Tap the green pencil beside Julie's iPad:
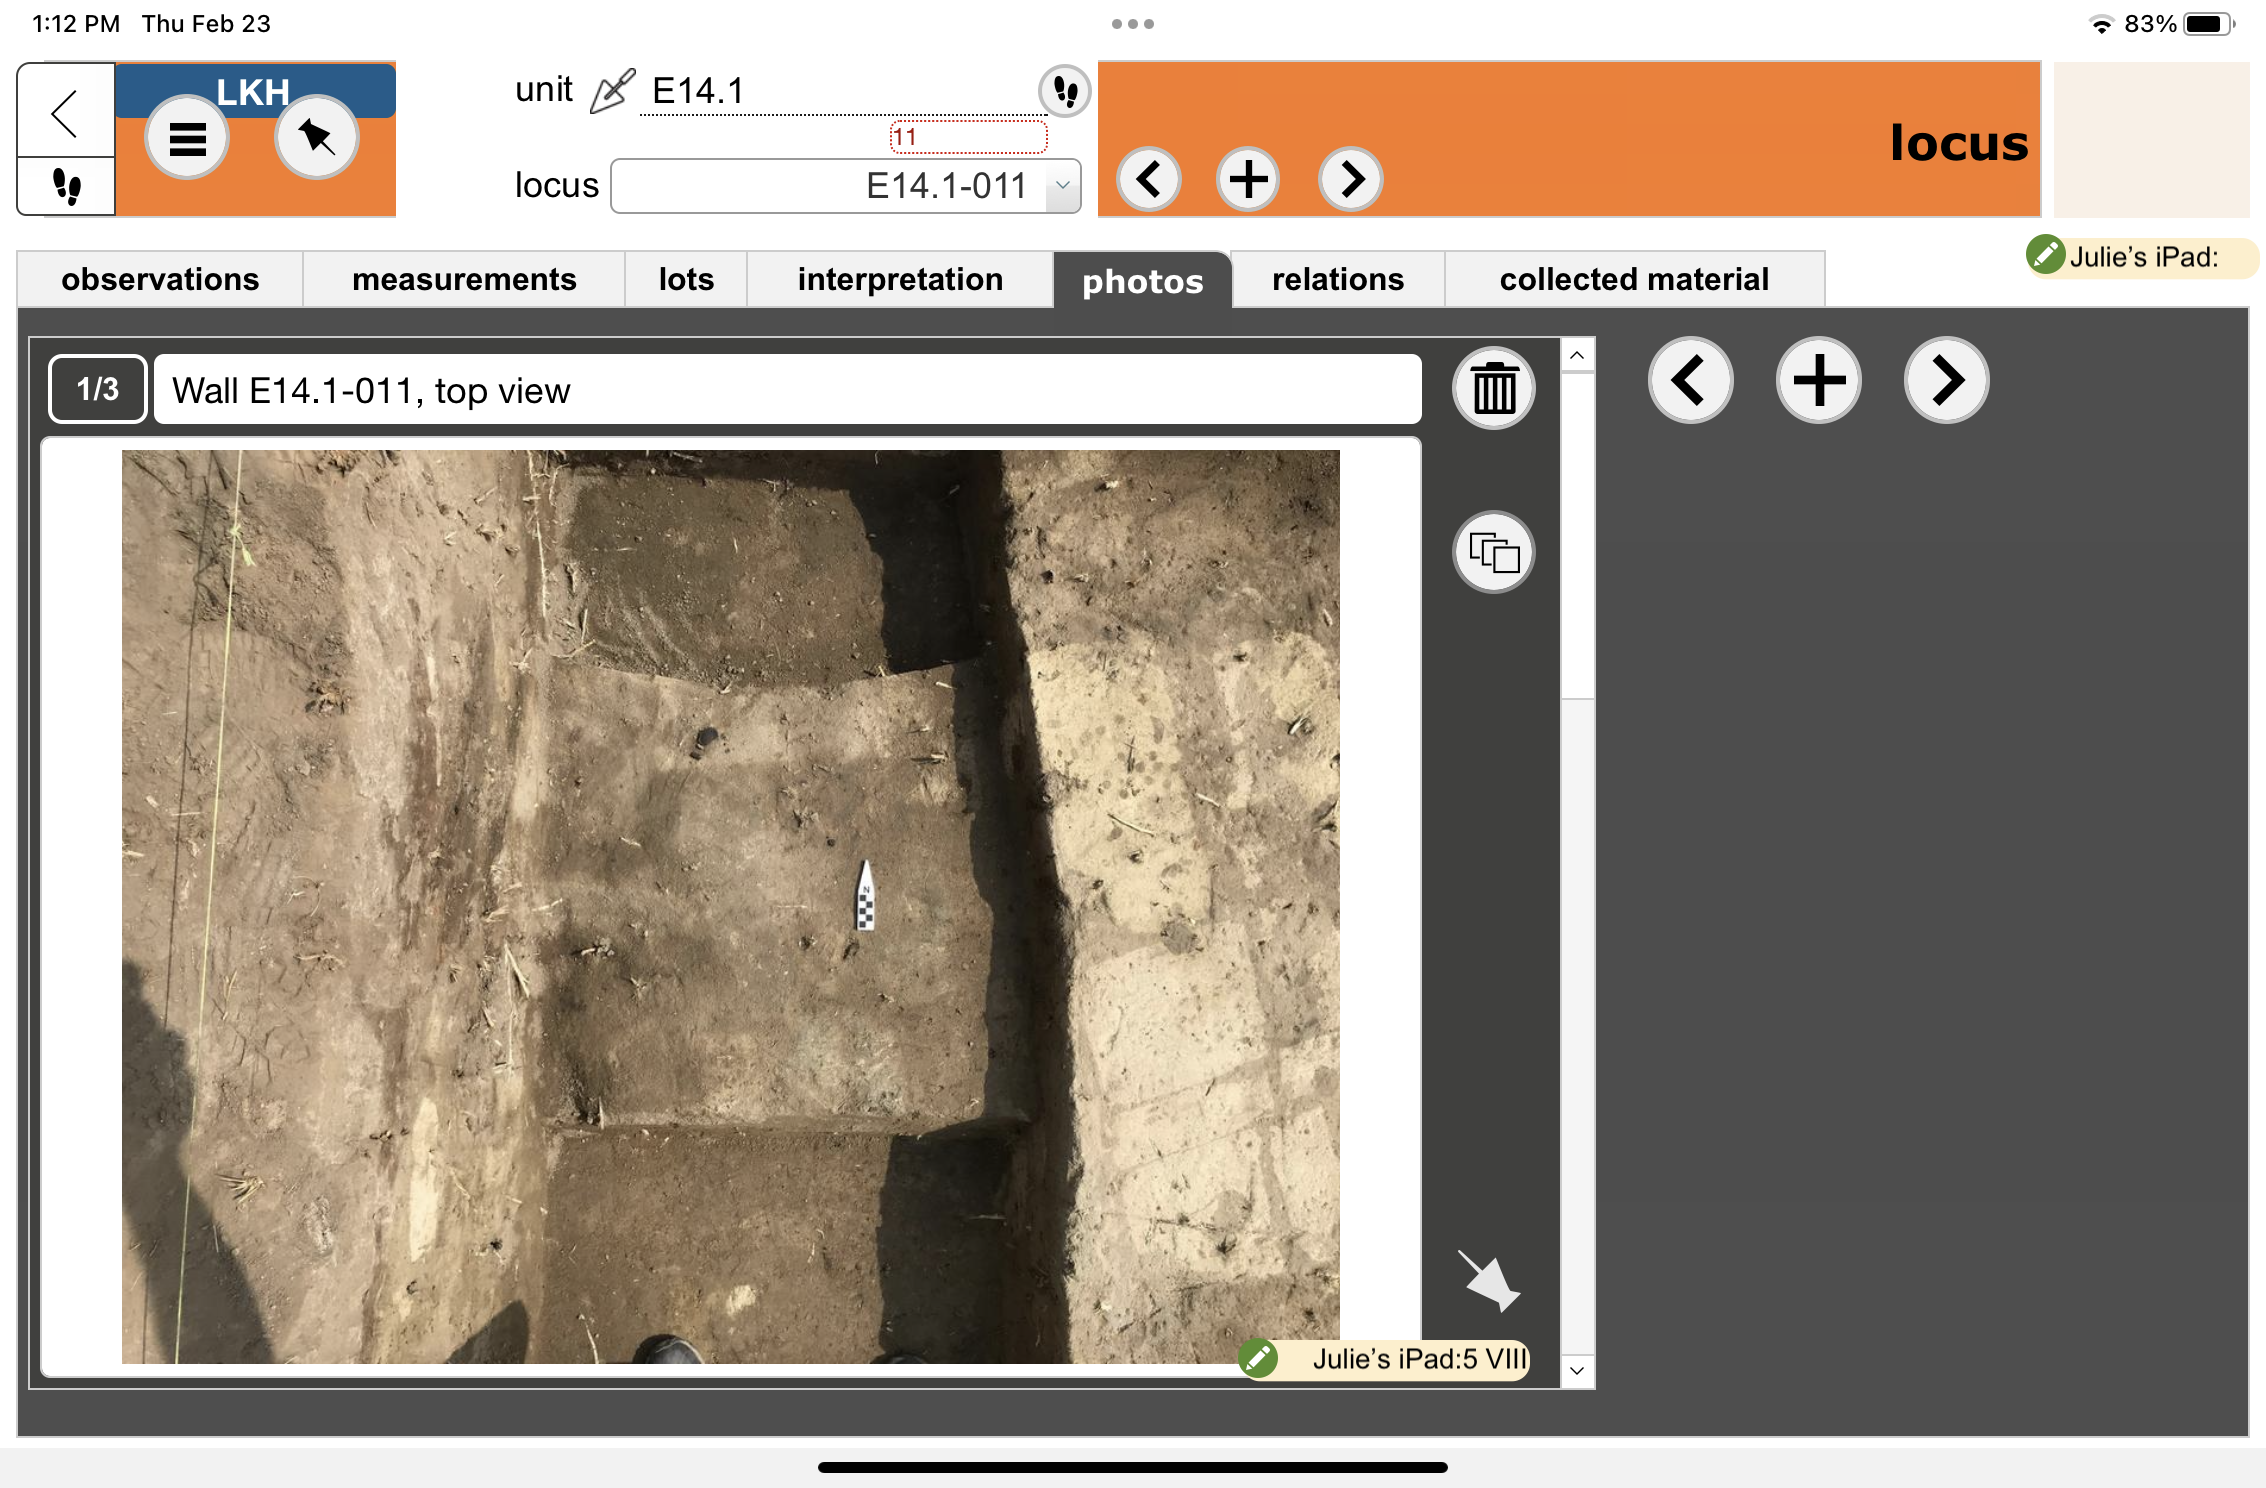 [x=2045, y=255]
